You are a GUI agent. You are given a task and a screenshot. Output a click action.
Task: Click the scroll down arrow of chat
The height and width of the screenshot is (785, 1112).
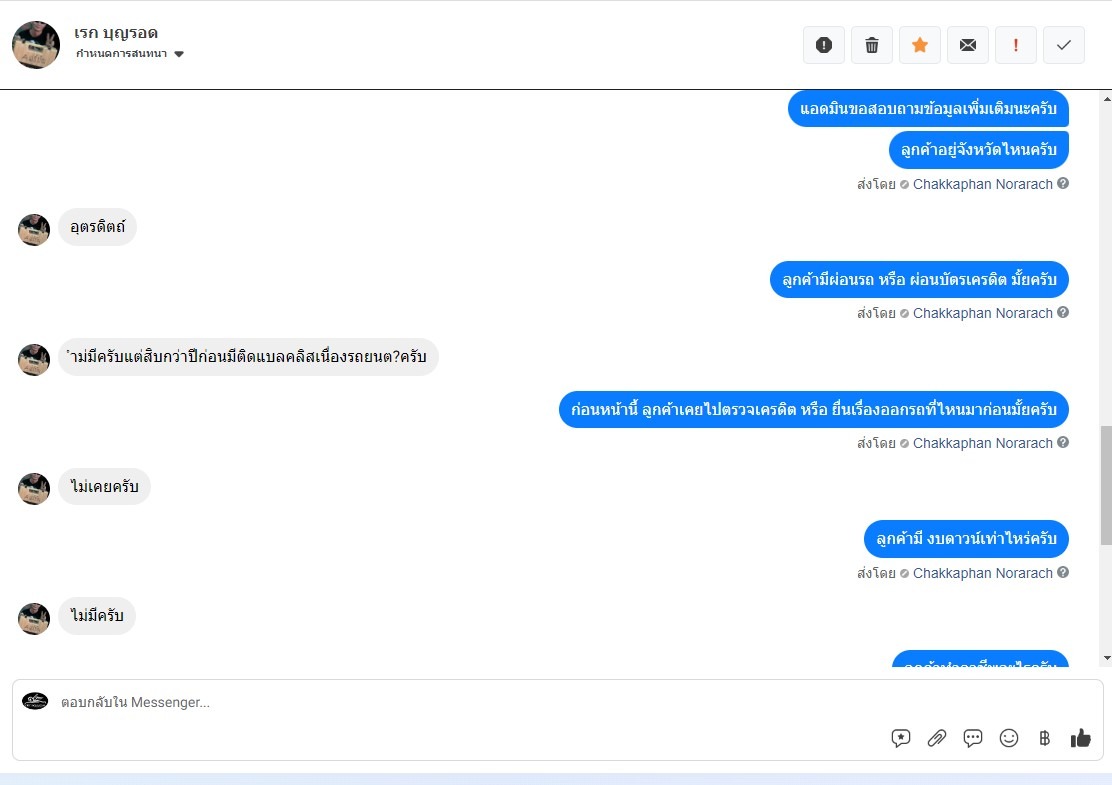point(1106,659)
